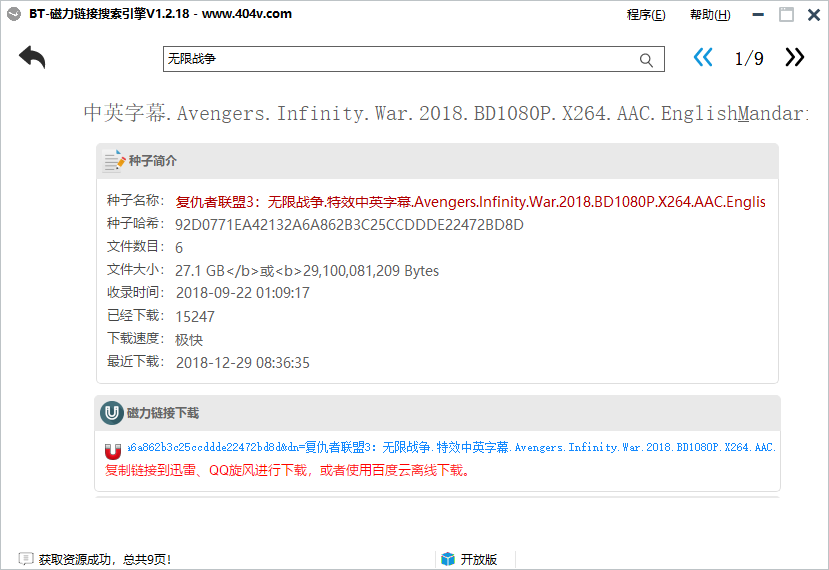Image resolution: width=829 pixels, height=570 pixels.
Task: Focus the search box containing 无限战争
Action: pyautogui.click(x=400, y=60)
